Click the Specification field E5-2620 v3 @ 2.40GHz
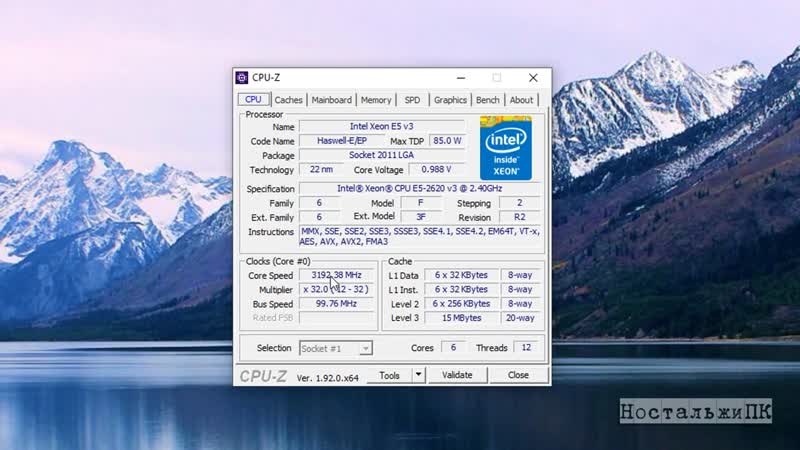 pyautogui.click(x=419, y=188)
